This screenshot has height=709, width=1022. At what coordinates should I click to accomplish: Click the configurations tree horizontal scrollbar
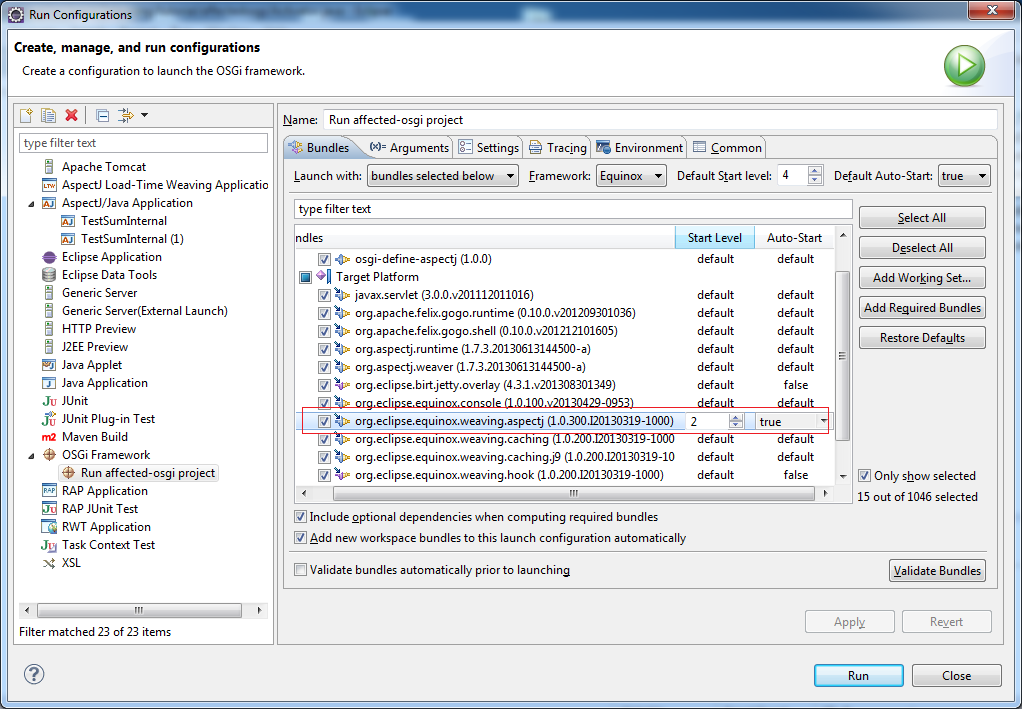coord(139,611)
